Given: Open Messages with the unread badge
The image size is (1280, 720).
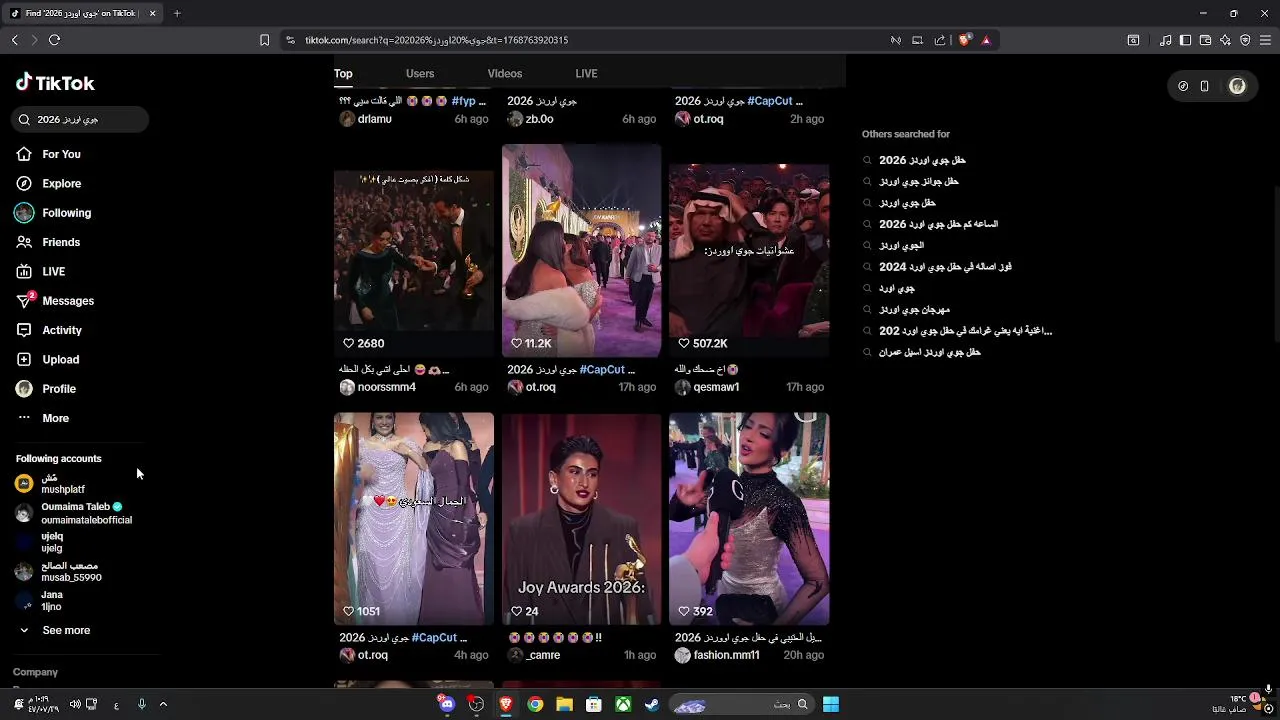Looking at the screenshot, I should 67,301.
